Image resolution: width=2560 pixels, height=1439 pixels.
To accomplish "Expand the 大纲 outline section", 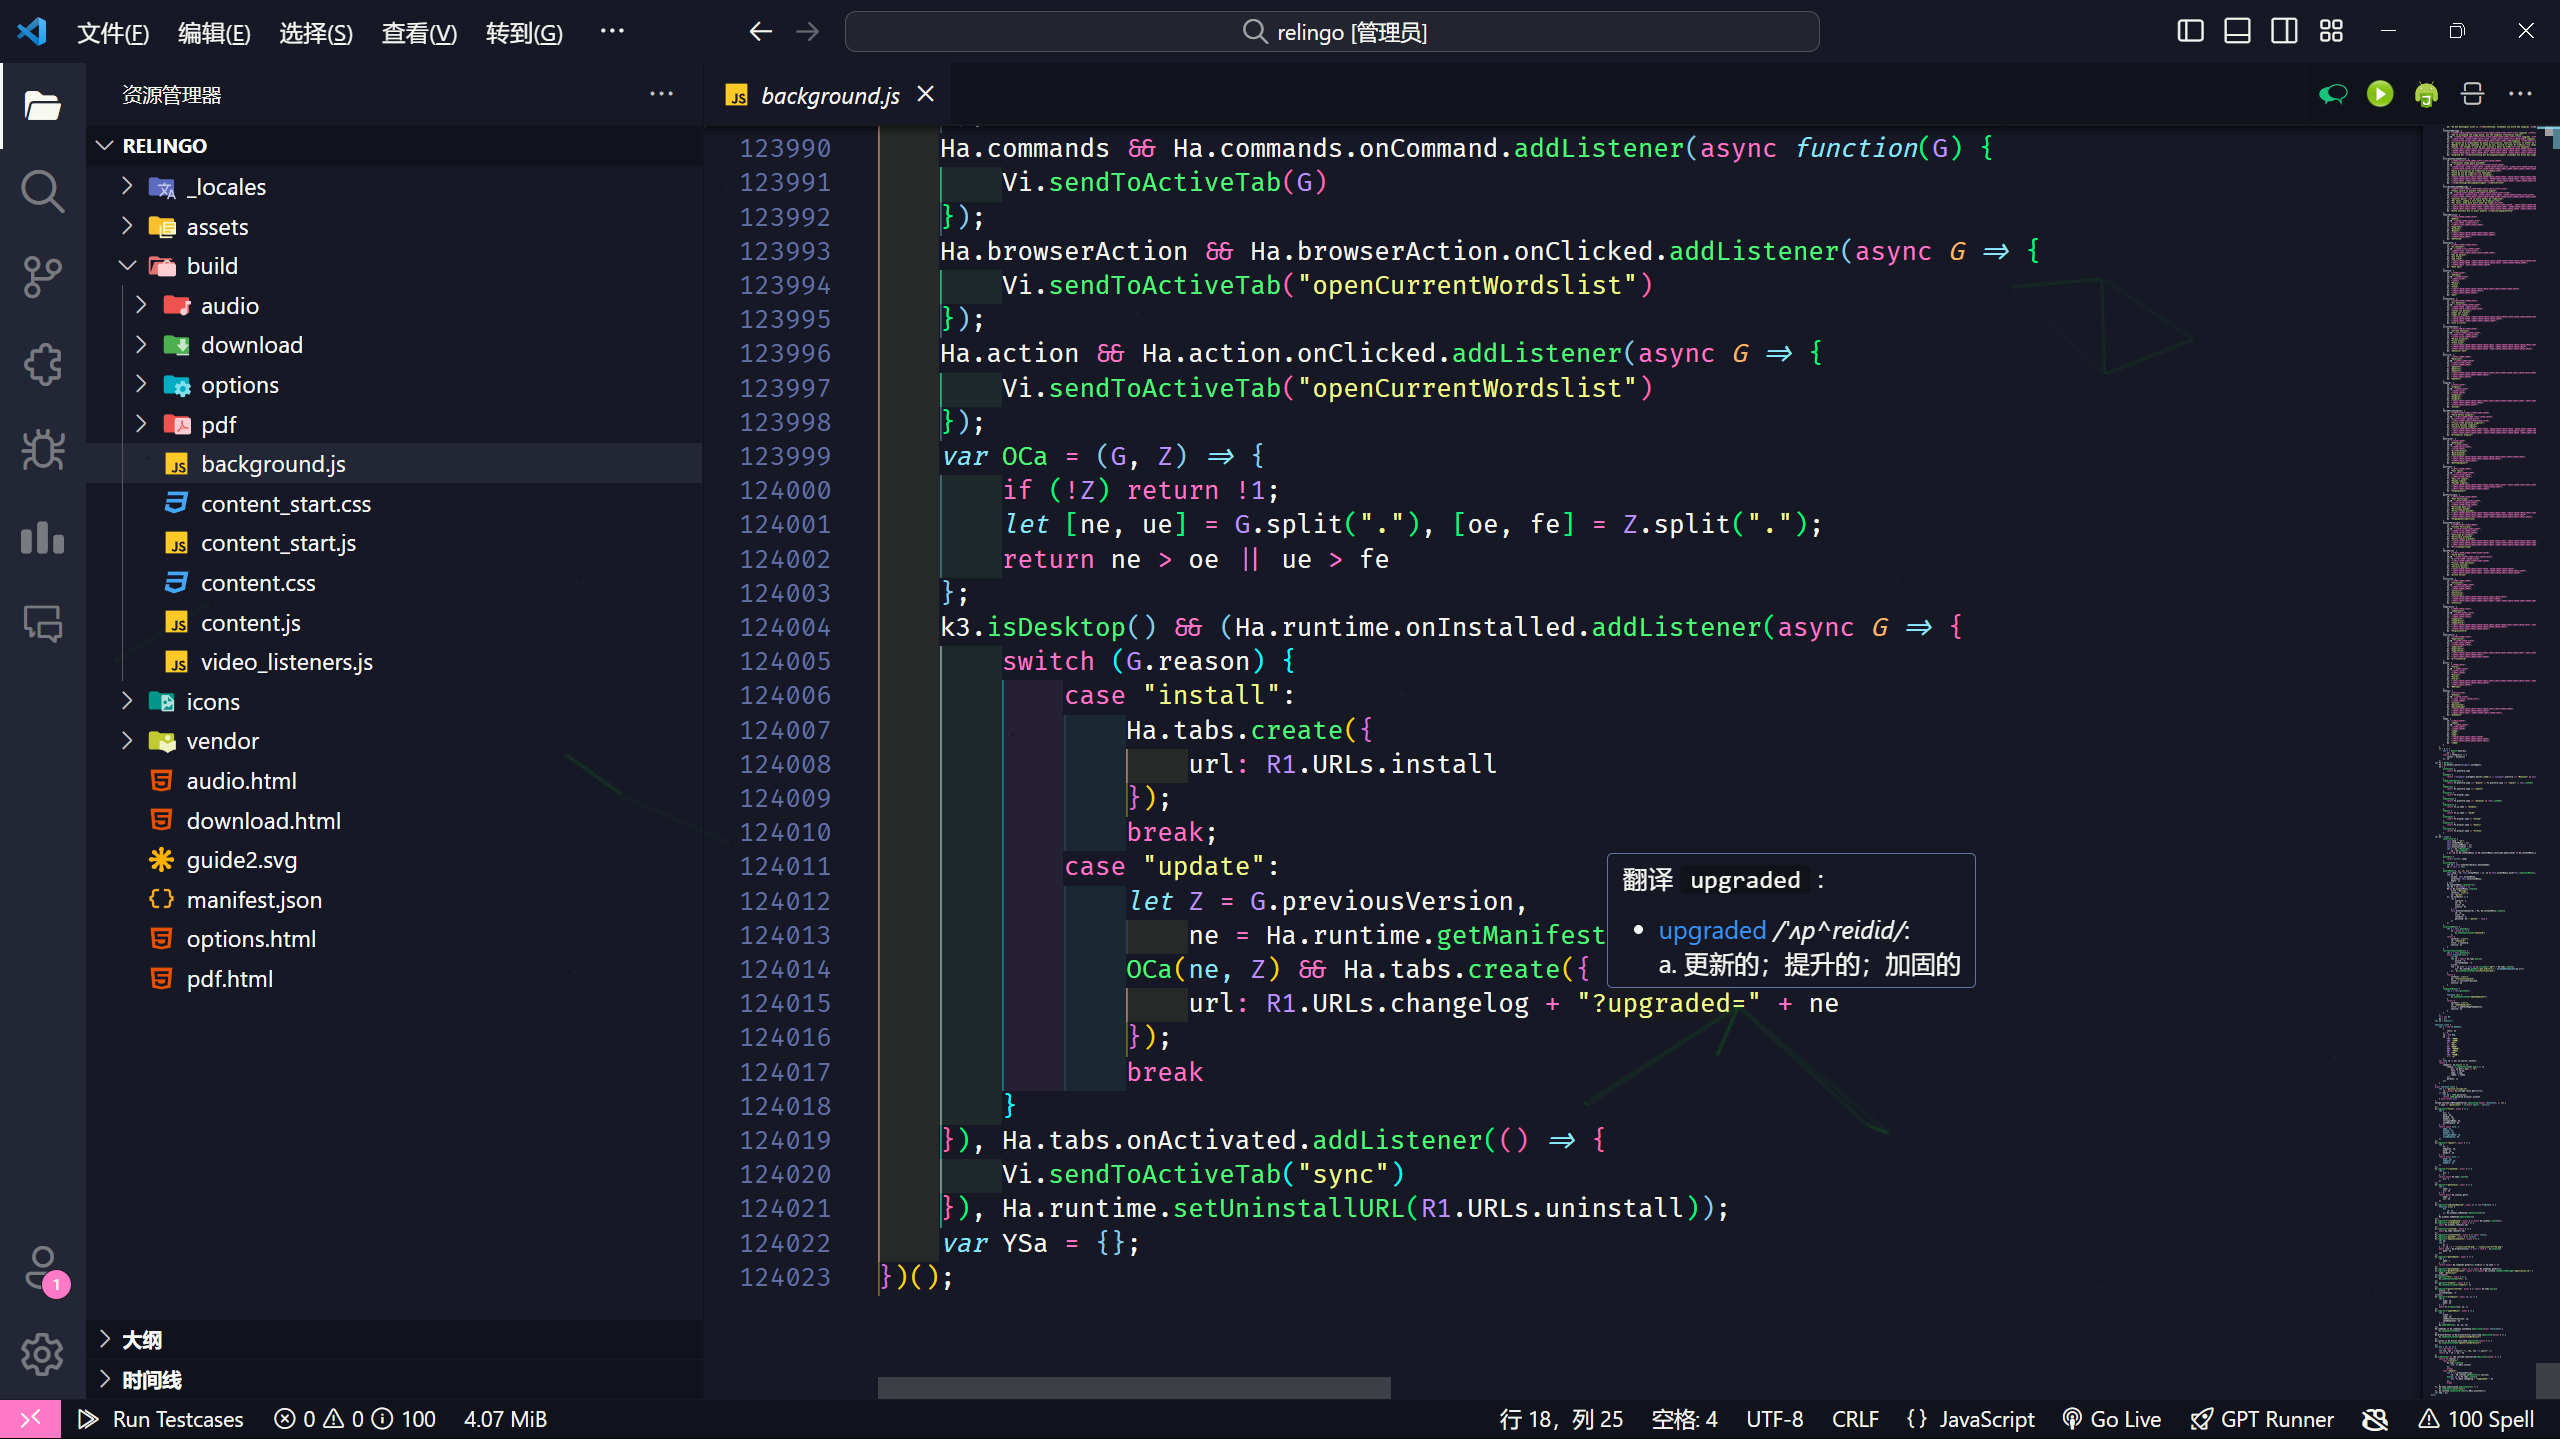I will click(x=141, y=1340).
